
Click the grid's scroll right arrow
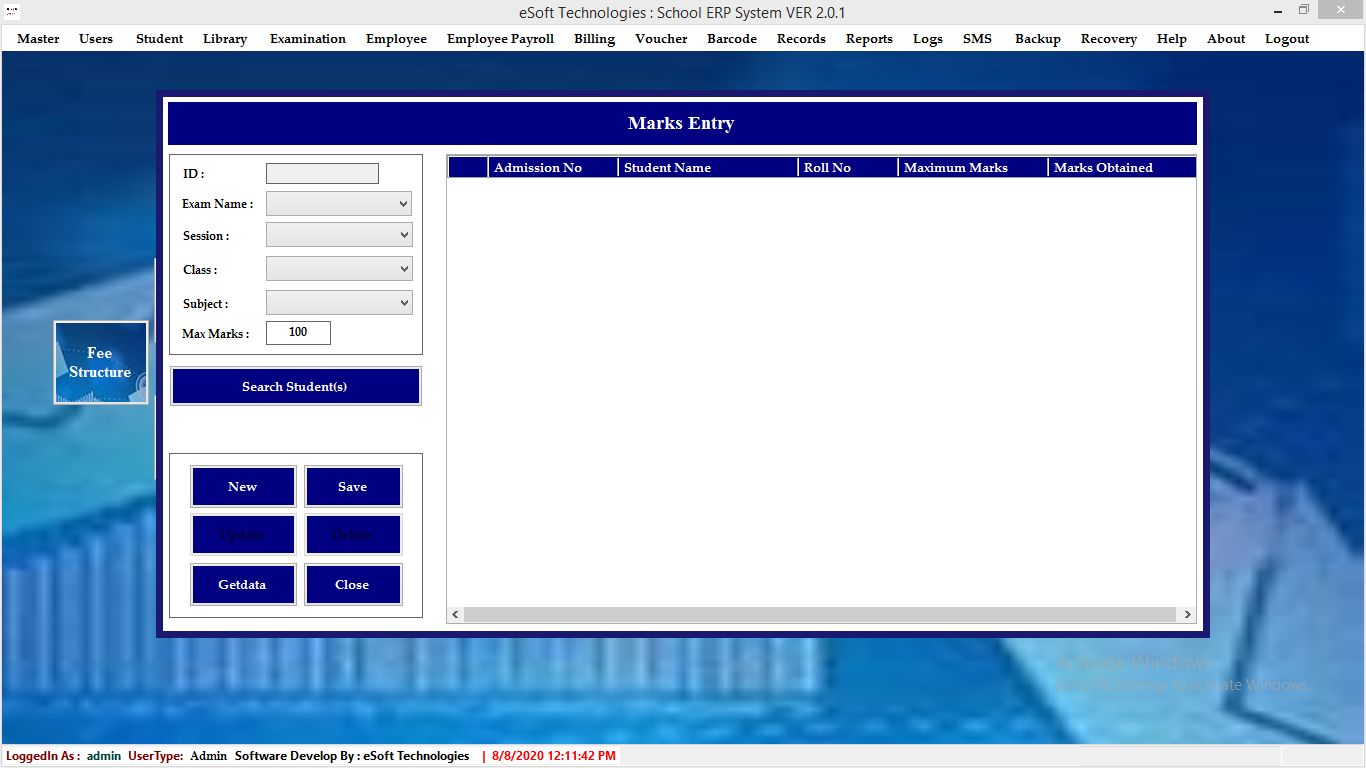1187,615
